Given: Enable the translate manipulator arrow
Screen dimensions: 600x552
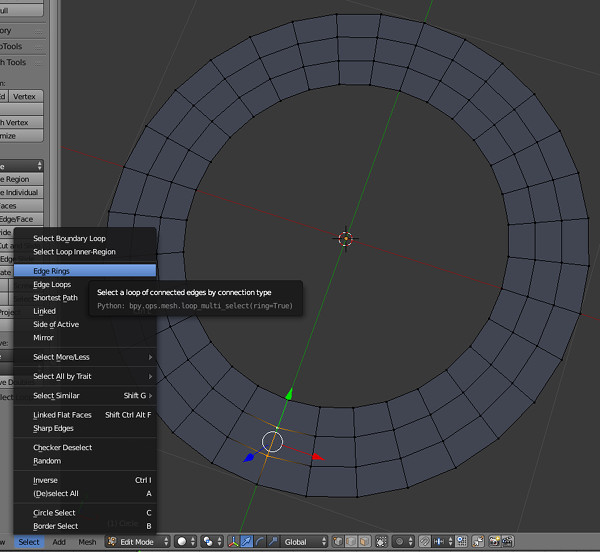Looking at the screenshot, I should (247, 541).
